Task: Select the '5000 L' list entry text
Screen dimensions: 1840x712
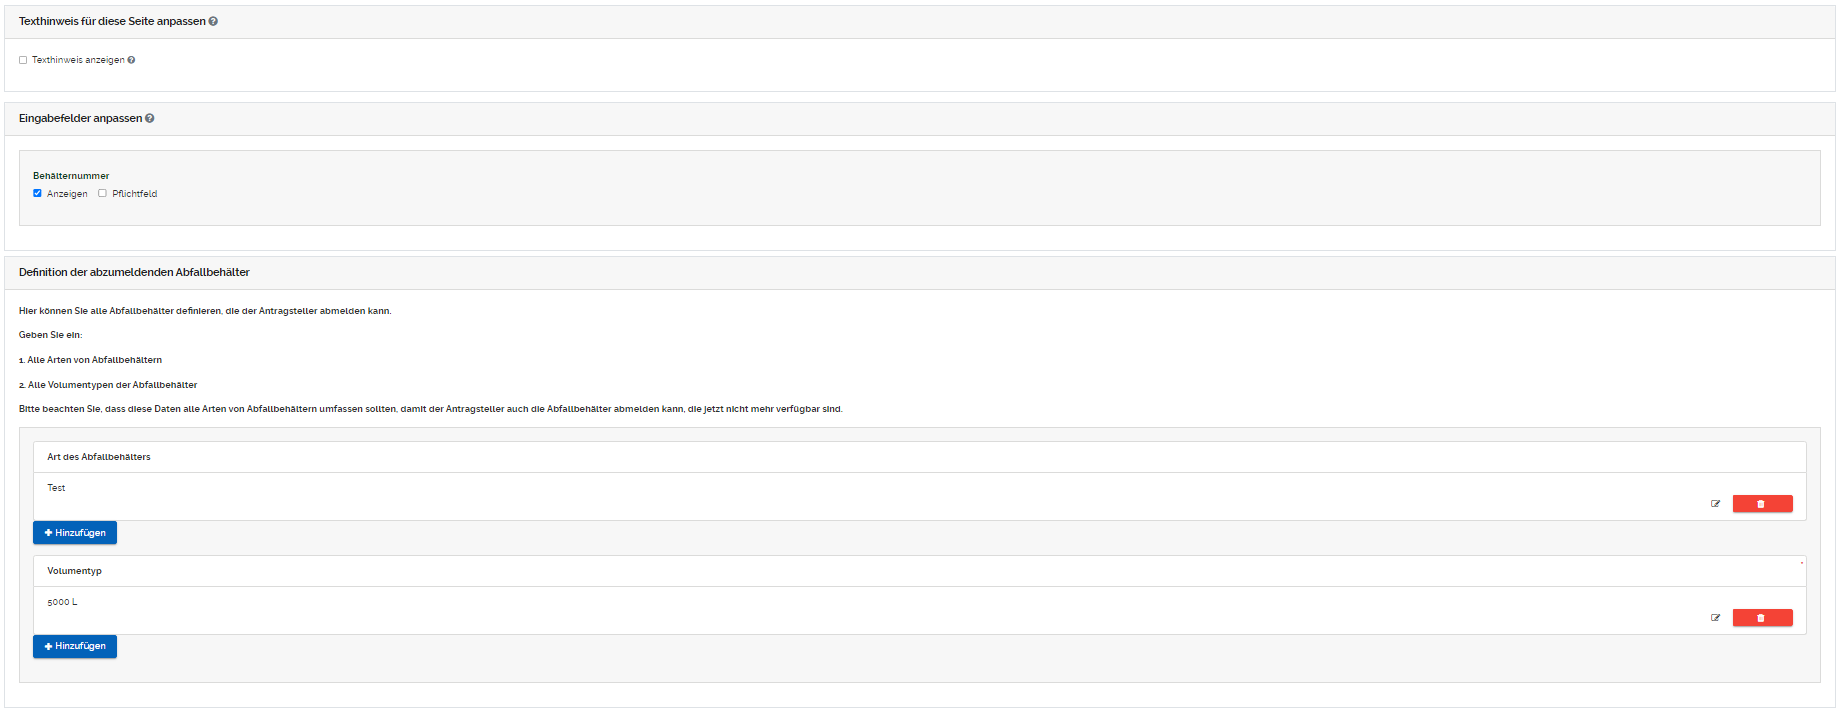Action: [62, 602]
